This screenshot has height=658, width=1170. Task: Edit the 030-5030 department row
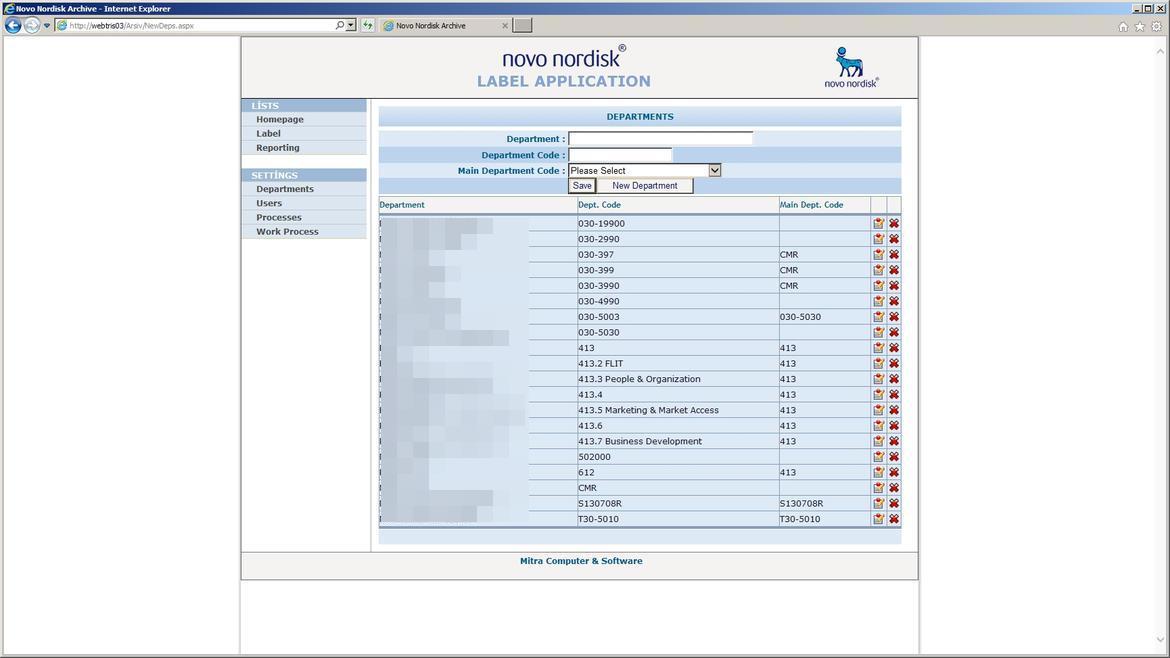pos(878,332)
